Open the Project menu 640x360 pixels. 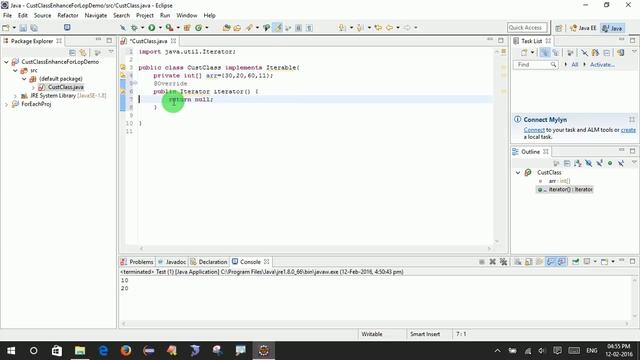[x=145, y=15]
